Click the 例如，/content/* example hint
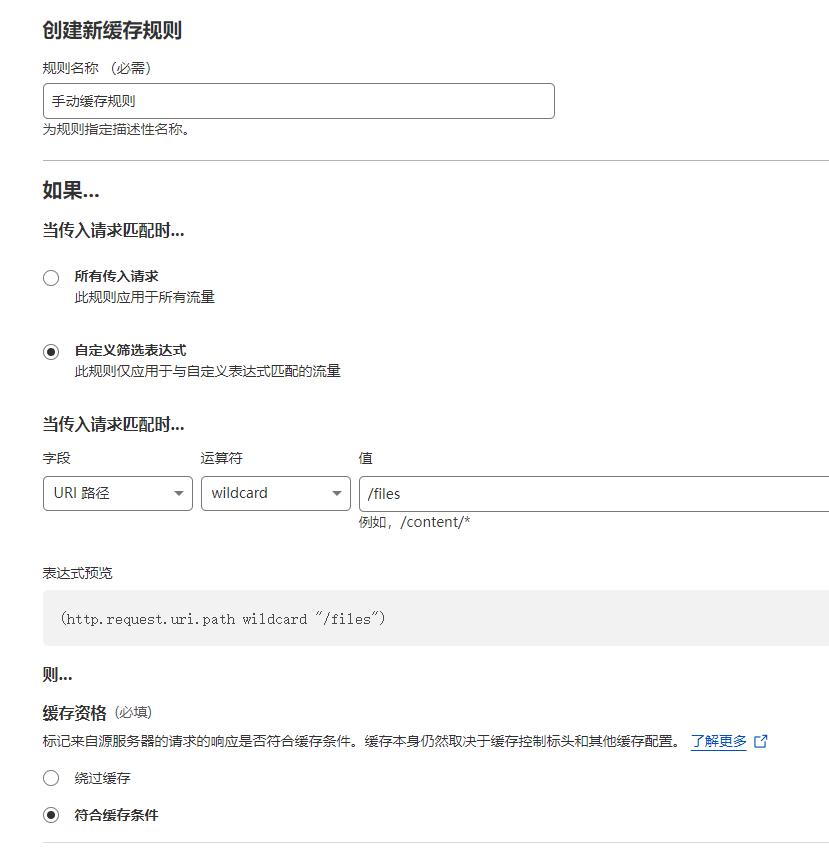This screenshot has height=856, width=829. coord(414,522)
